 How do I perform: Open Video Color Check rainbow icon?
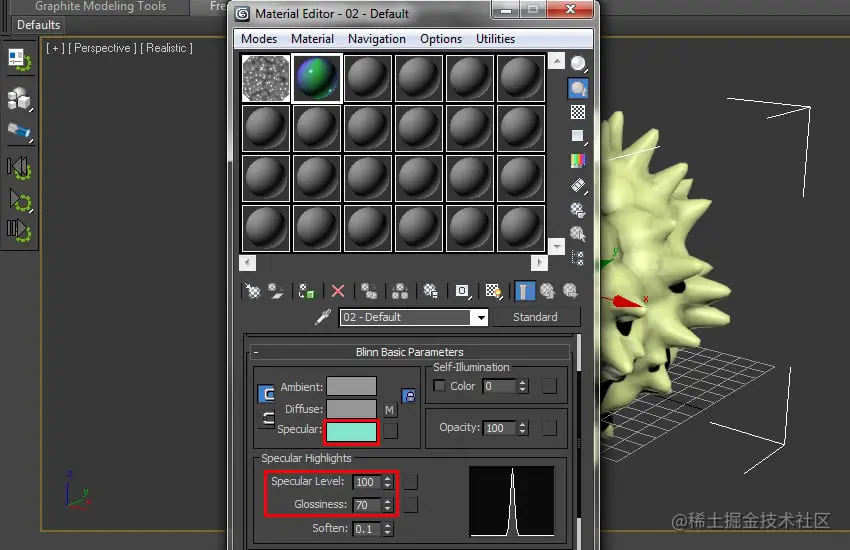pos(578,160)
